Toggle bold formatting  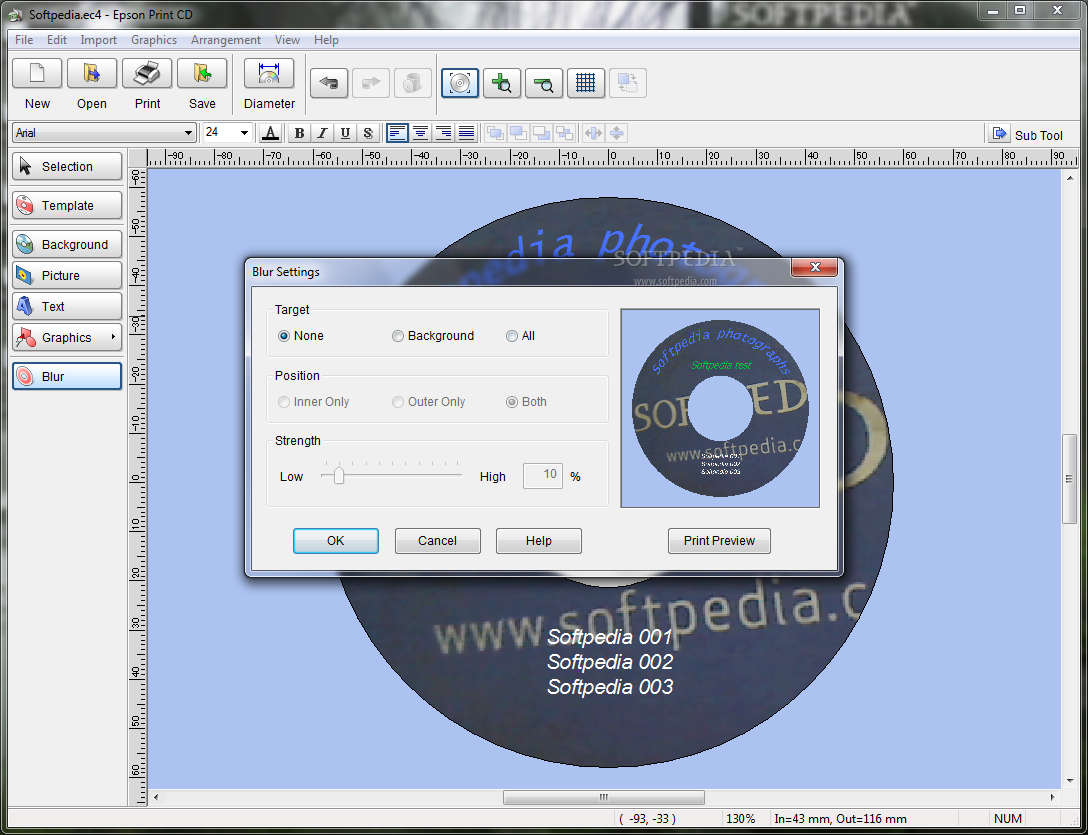(x=299, y=133)
